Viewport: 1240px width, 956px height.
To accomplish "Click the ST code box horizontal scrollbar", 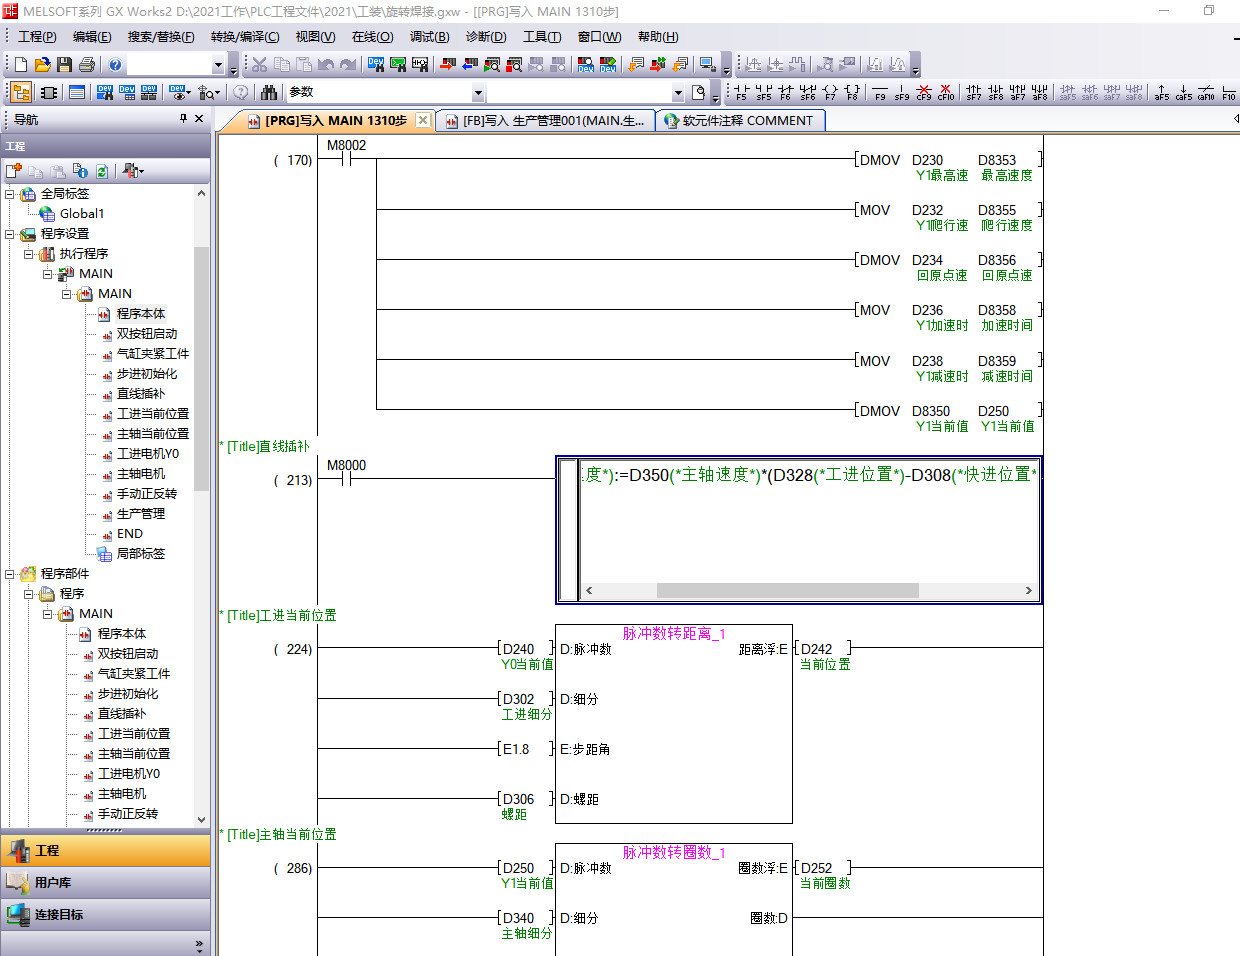I will click(787, 590).
